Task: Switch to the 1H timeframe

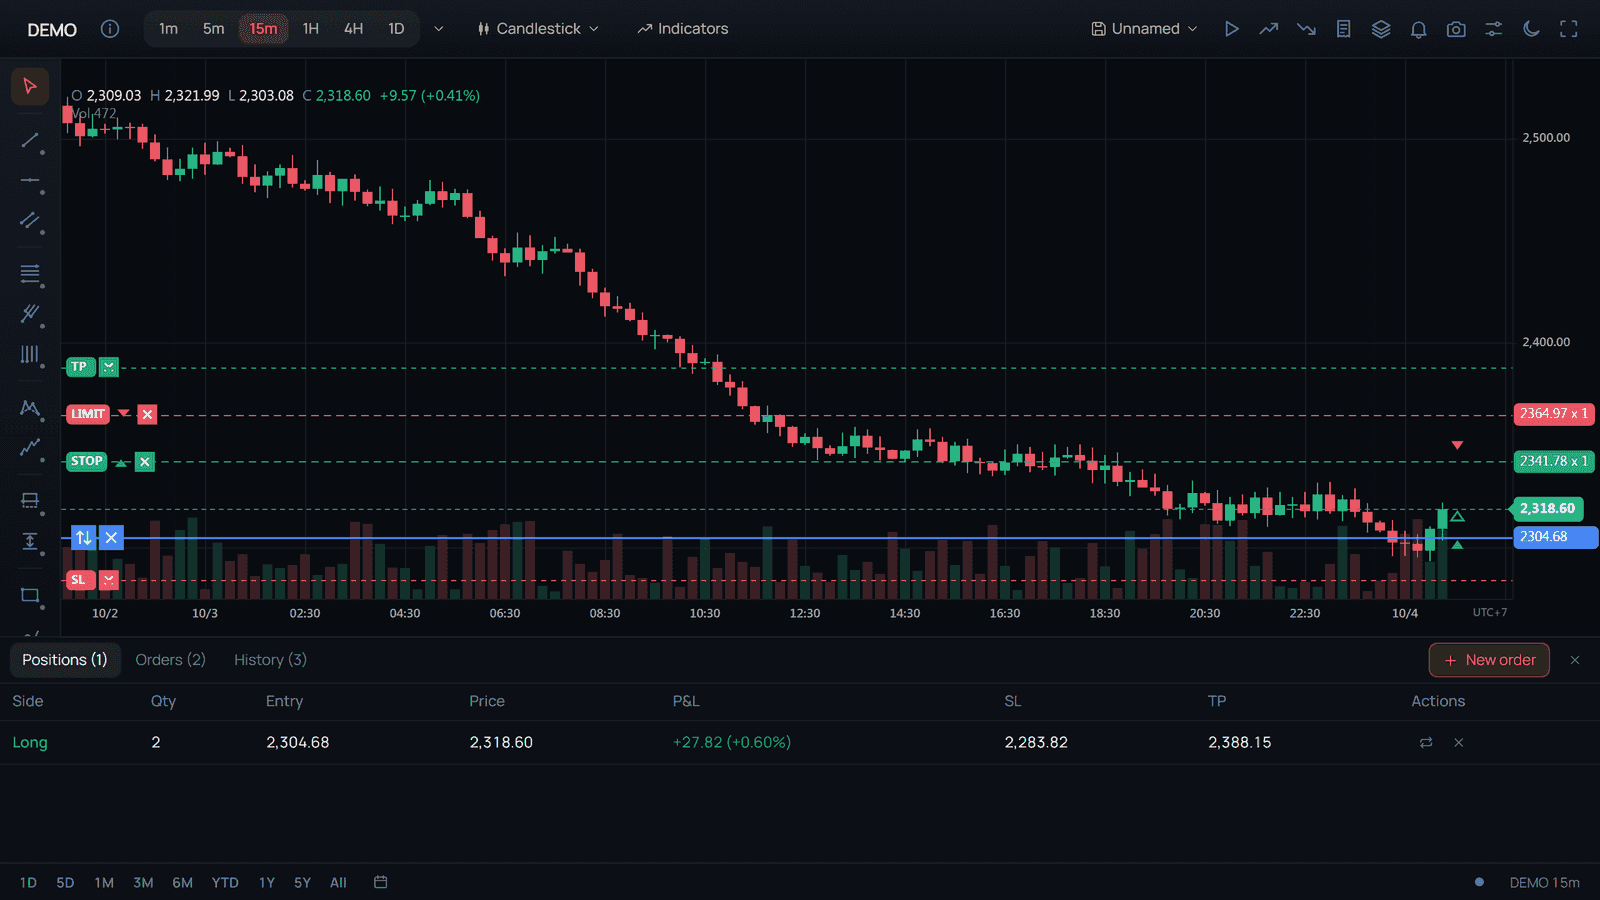Action: click(311, 29)
